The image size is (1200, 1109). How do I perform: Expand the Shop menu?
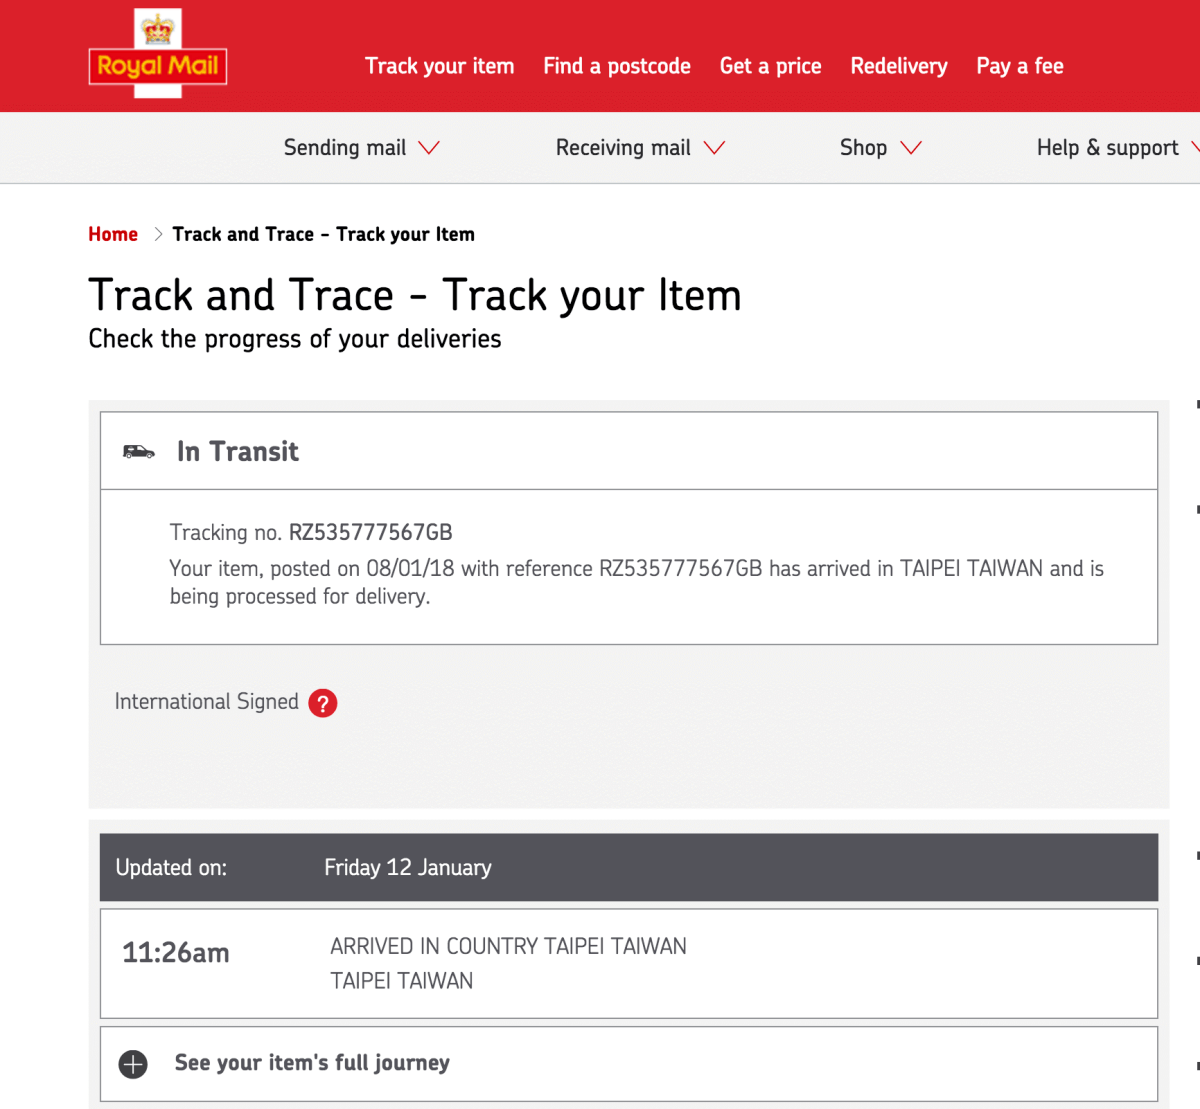pos(880,148)
